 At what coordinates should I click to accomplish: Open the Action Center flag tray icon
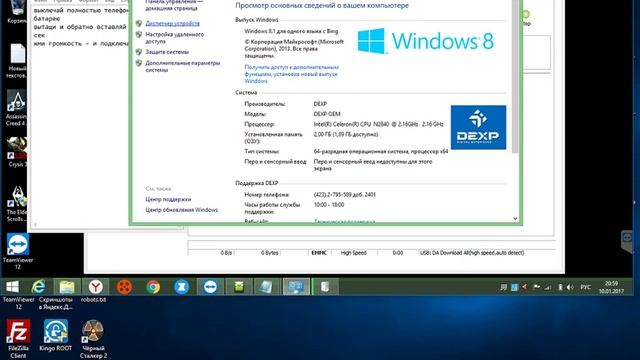[x=537, y=287]
